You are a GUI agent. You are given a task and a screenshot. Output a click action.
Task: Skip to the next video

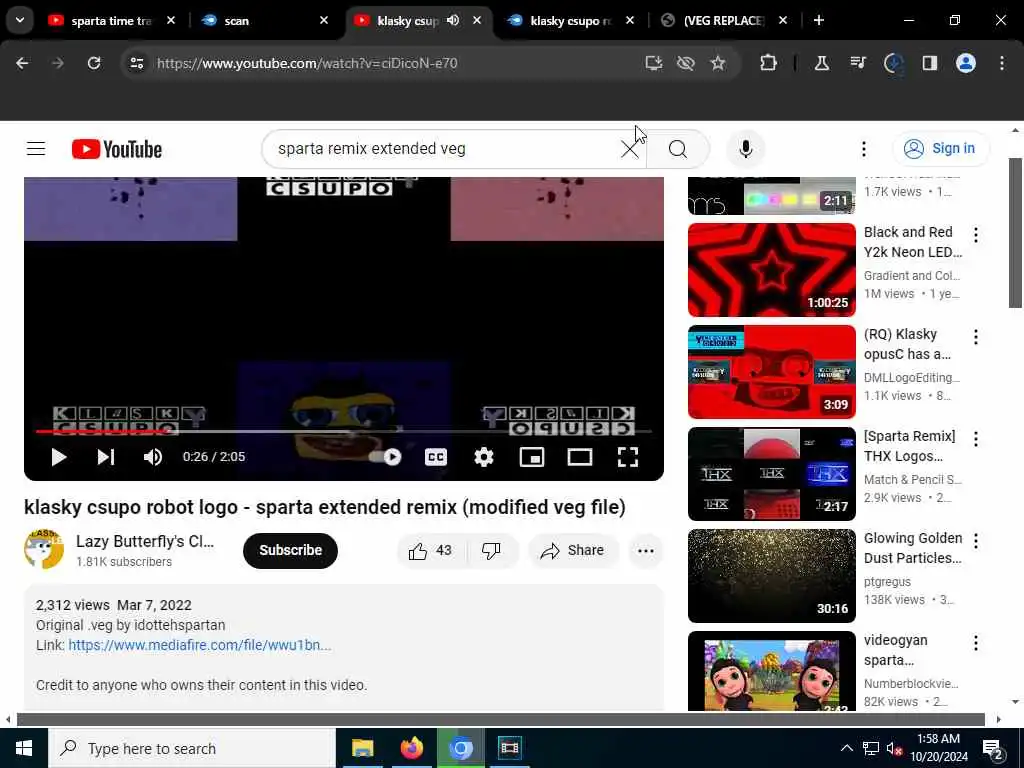pos(106,456)
